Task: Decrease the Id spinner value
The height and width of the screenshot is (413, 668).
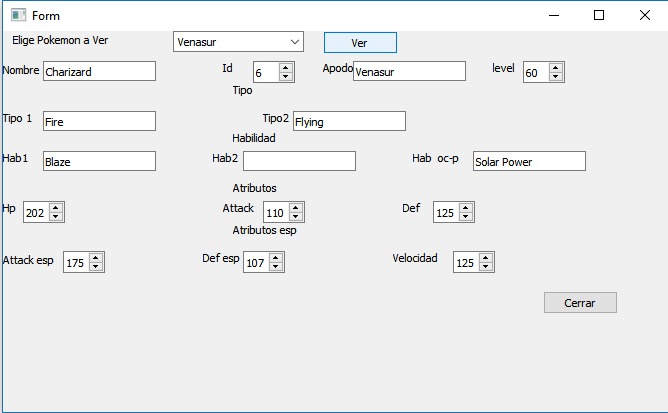Action: [x=286, y=77]
